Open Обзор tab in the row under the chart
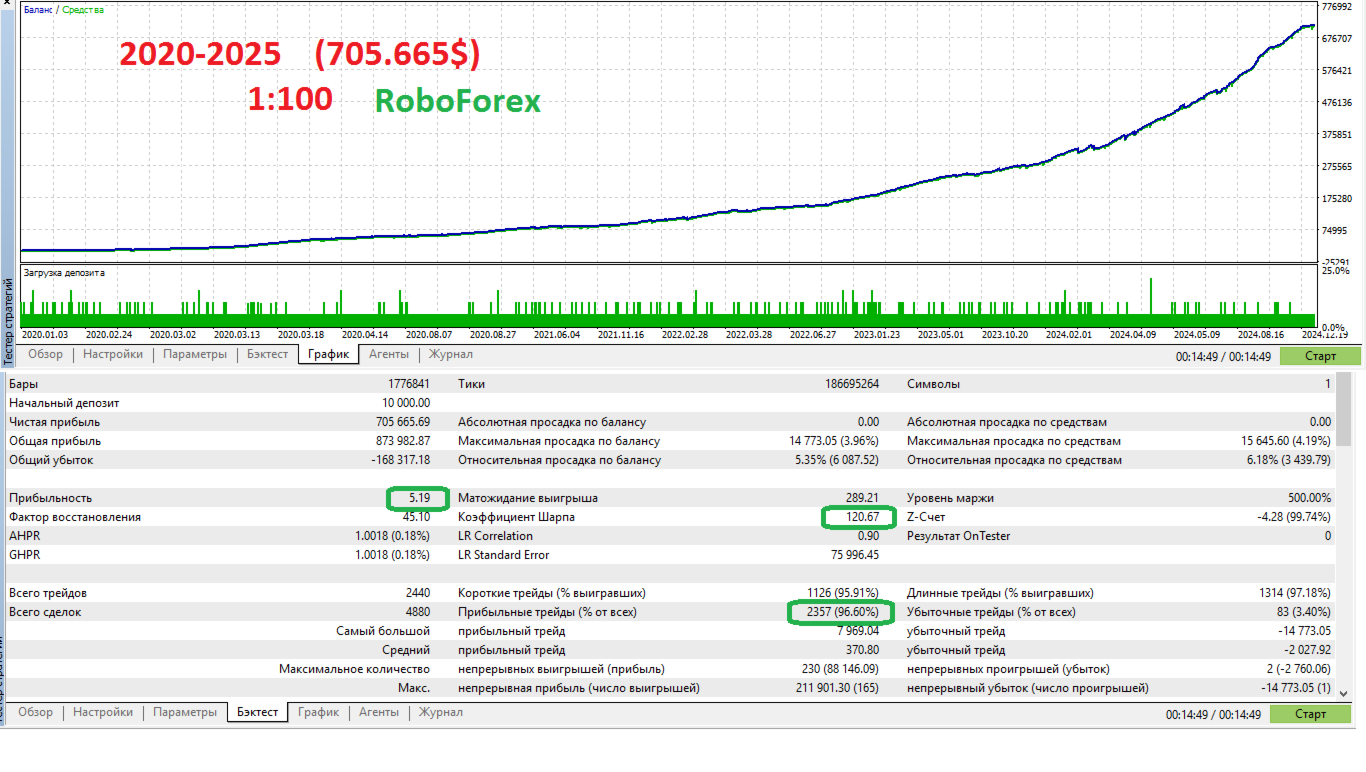This screenshot has width=1366, height=772. point(45,354)
